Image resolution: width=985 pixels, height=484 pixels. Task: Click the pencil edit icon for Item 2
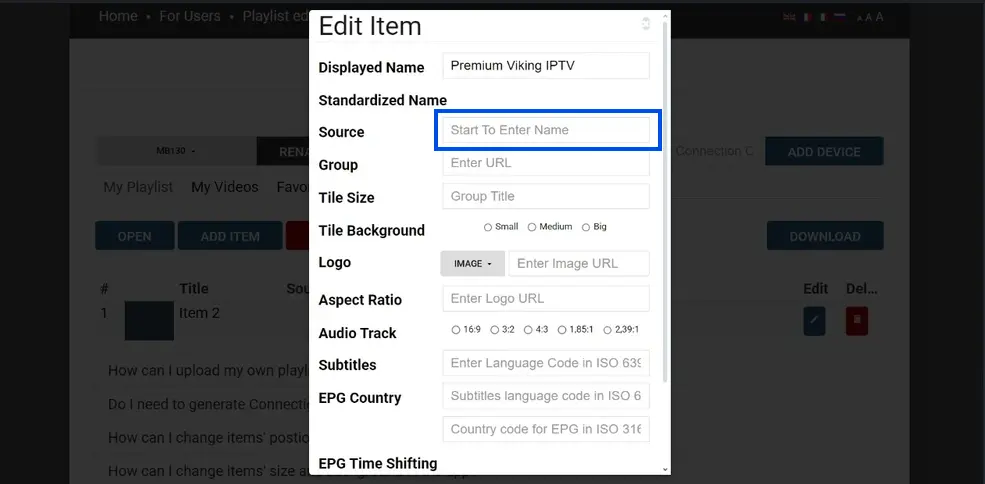point(814,321)
